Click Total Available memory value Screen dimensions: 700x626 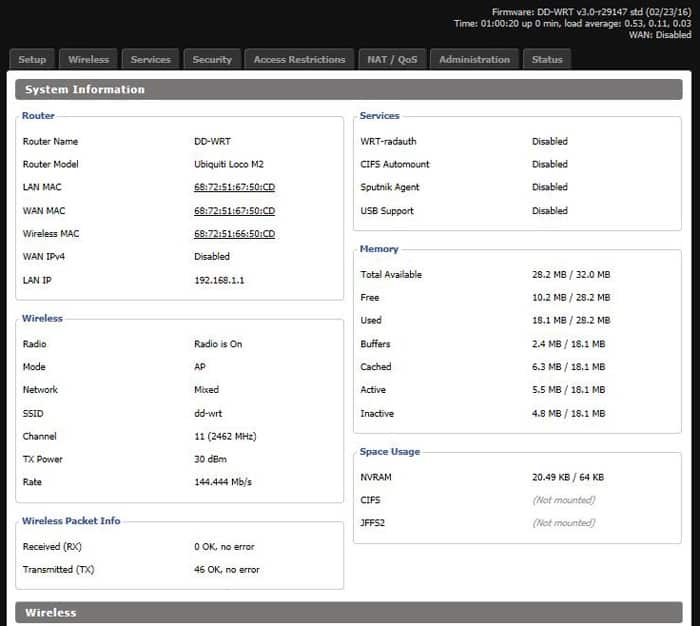(x=571, y=275)
